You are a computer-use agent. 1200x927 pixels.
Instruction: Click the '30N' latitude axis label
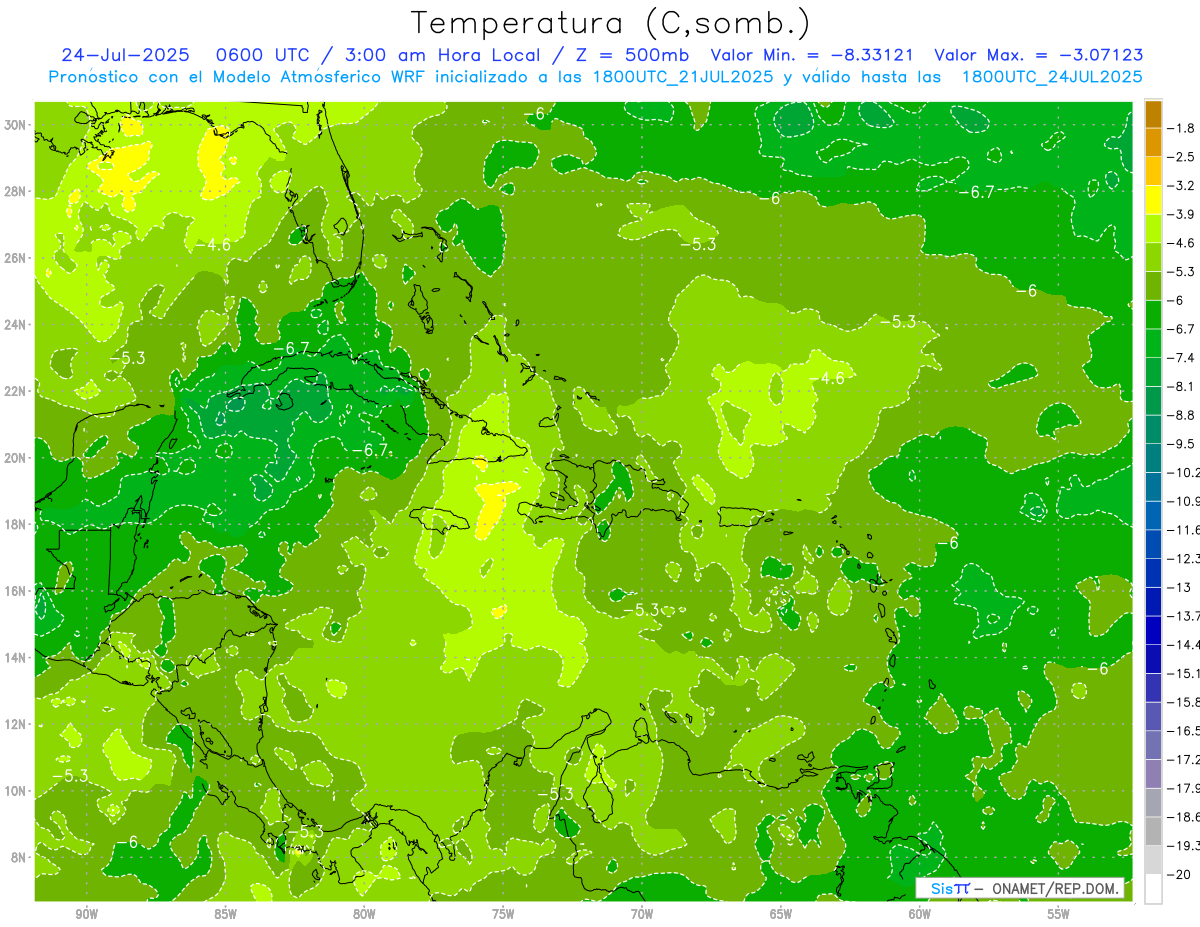[x=16, y=125]
